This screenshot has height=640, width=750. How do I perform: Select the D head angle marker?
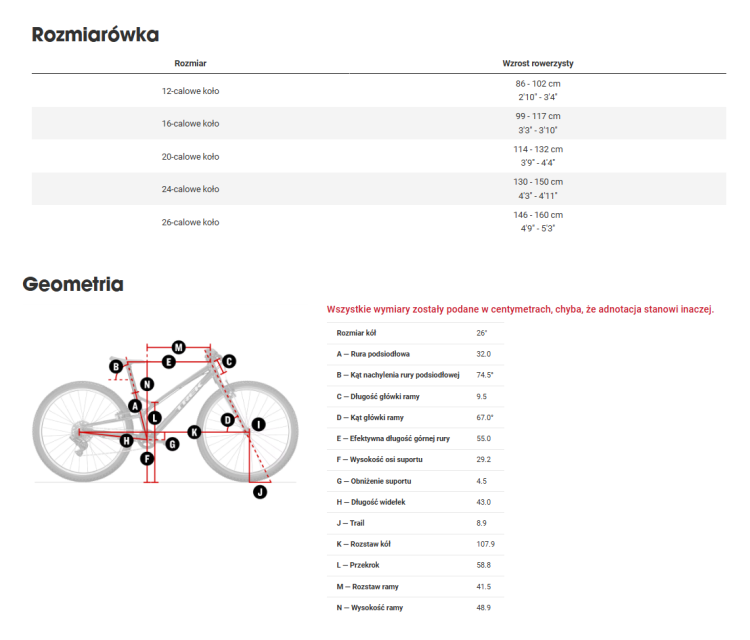pos(228,420)
